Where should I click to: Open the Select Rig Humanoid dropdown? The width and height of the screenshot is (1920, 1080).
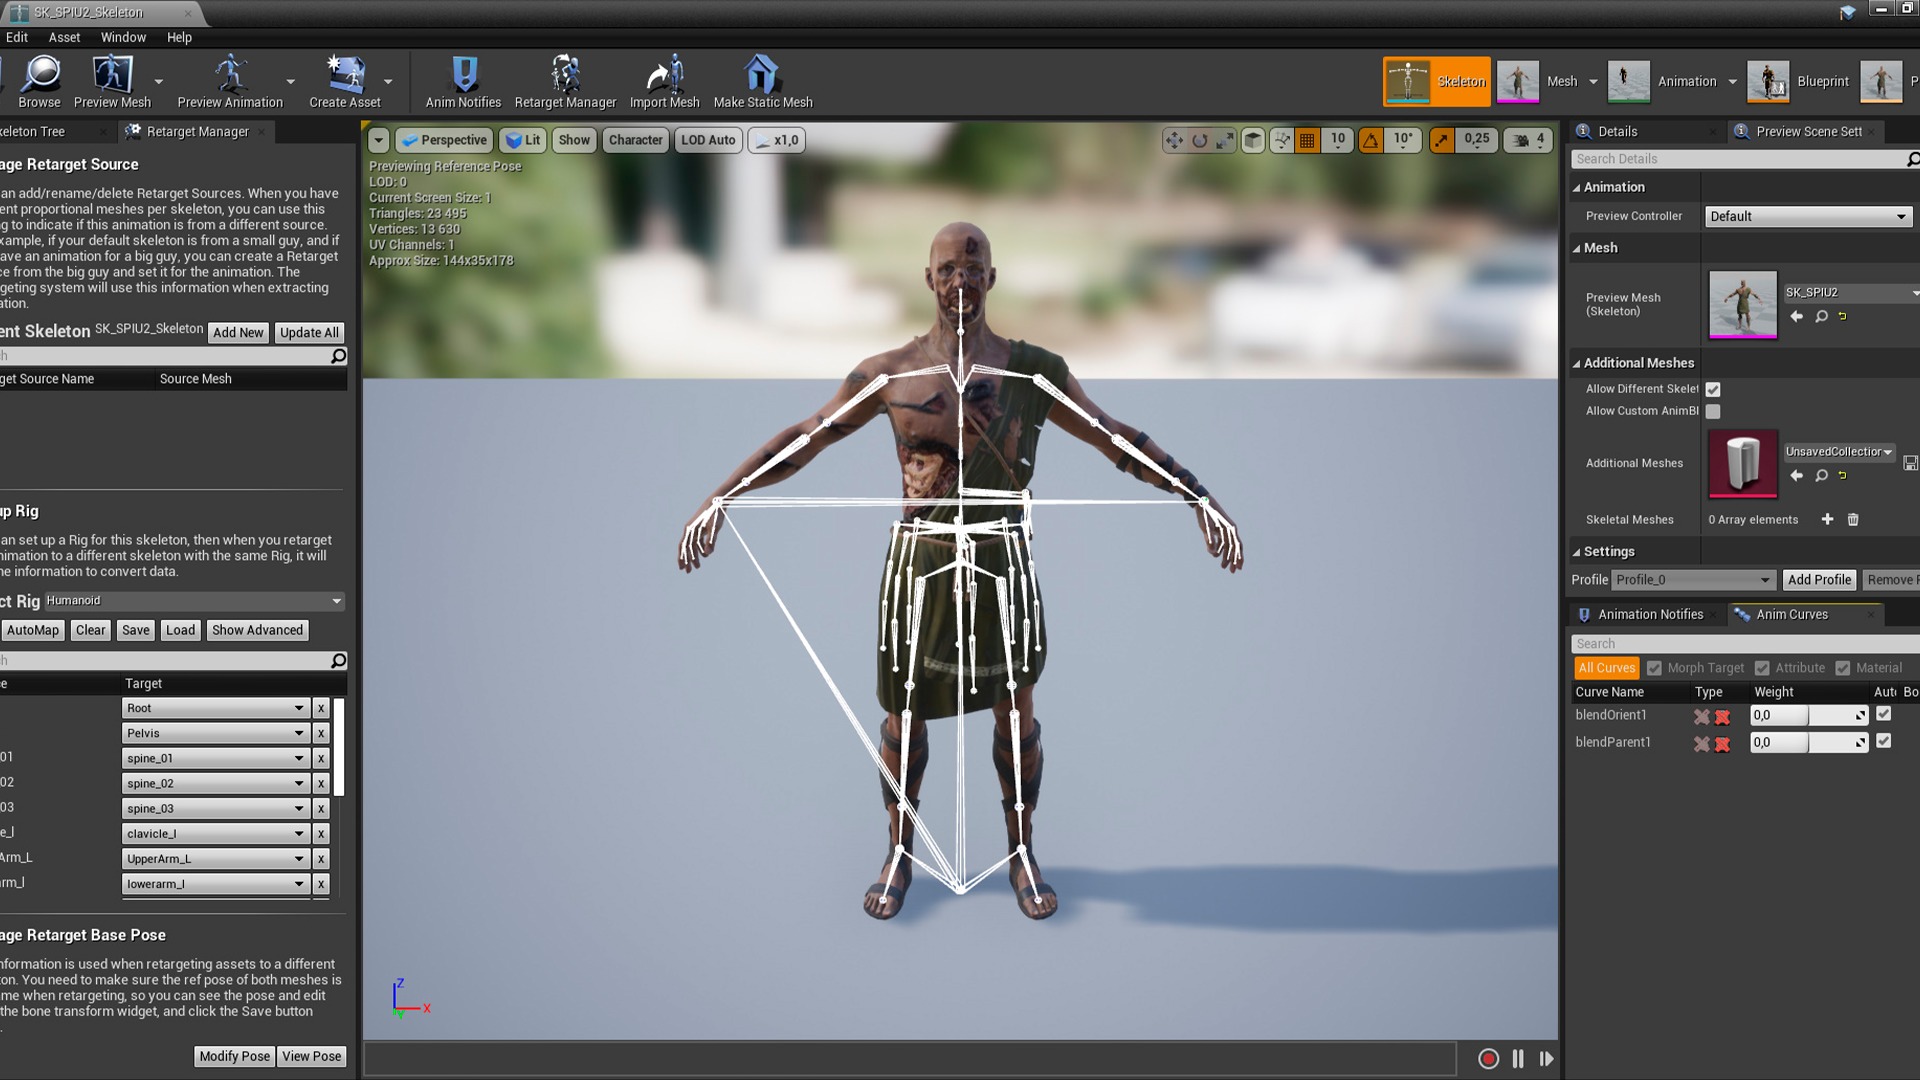point(194,601)
